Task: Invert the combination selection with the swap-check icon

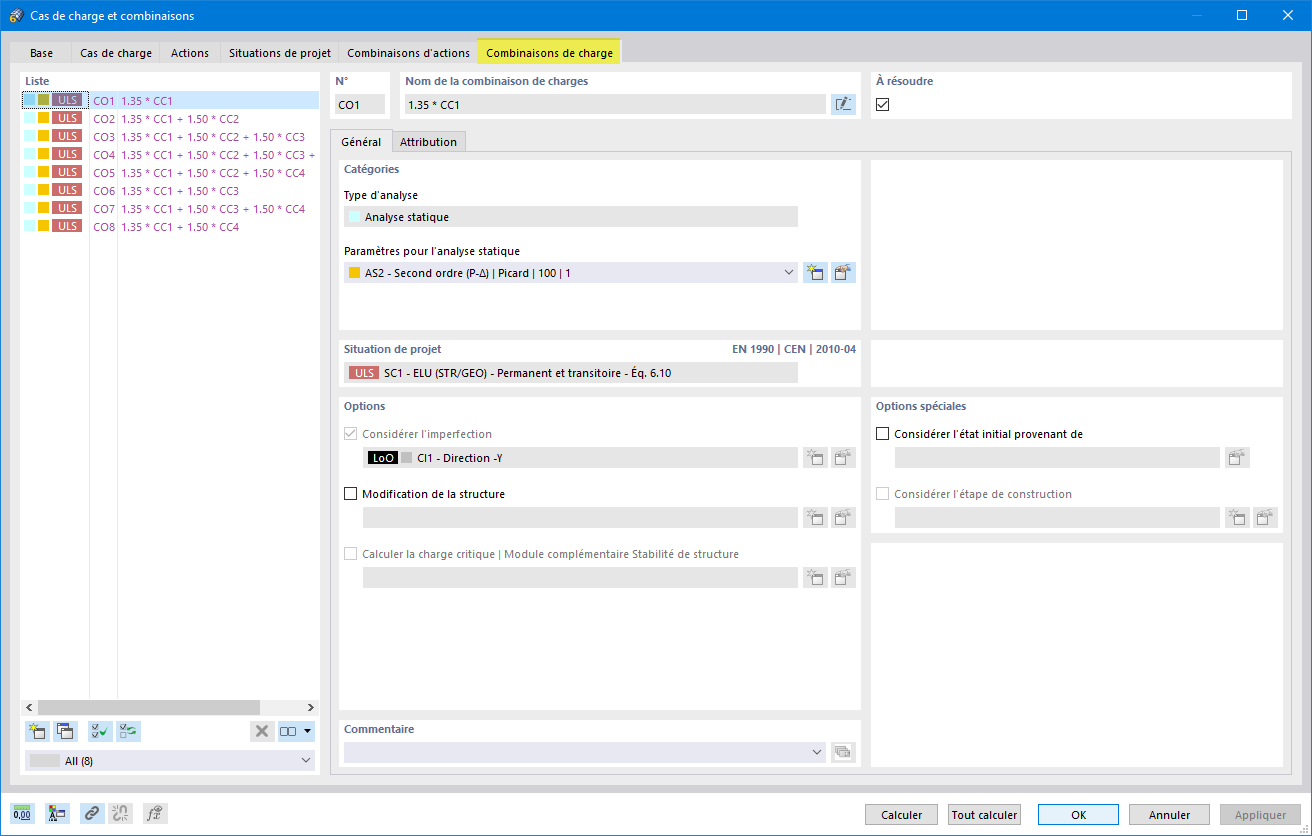Action: [x=128, y=731]
